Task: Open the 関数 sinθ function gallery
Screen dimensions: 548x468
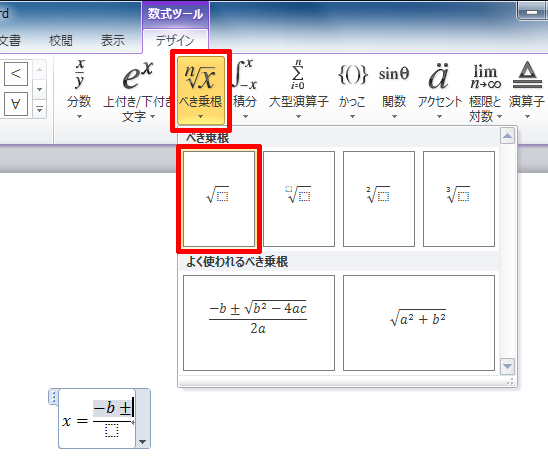Action: (394, 89)
